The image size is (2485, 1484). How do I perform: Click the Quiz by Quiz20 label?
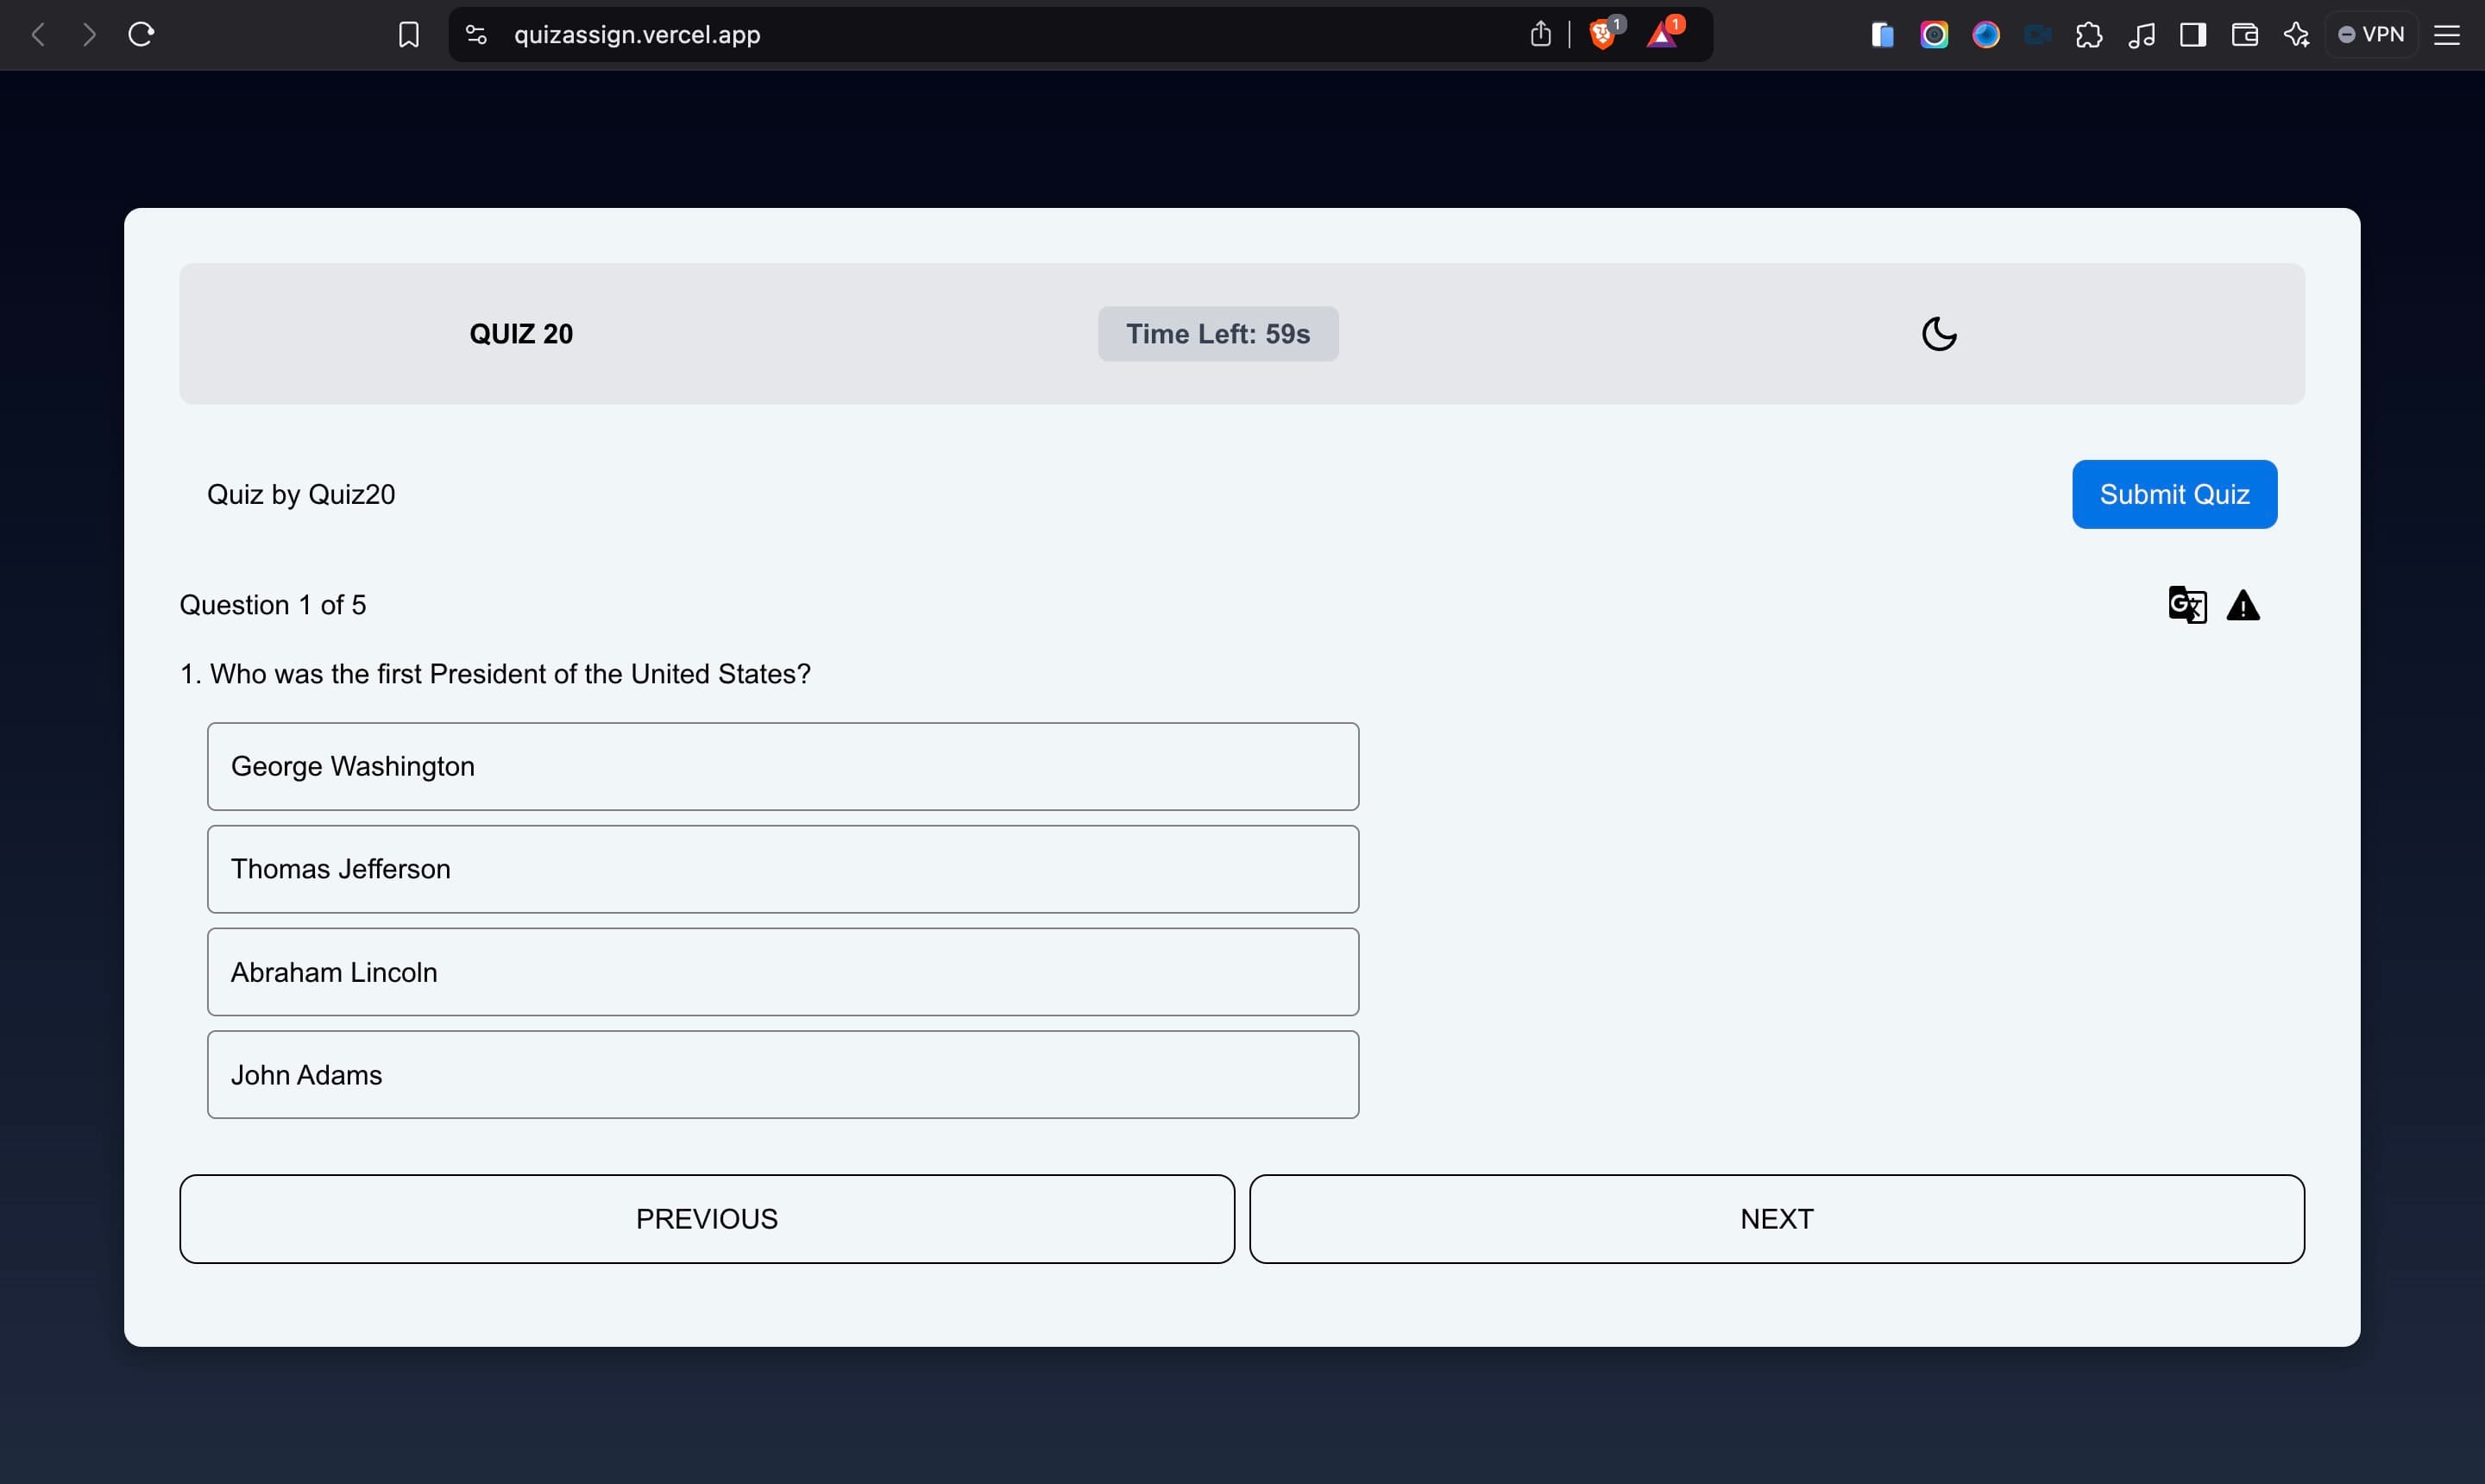(301, 494)
